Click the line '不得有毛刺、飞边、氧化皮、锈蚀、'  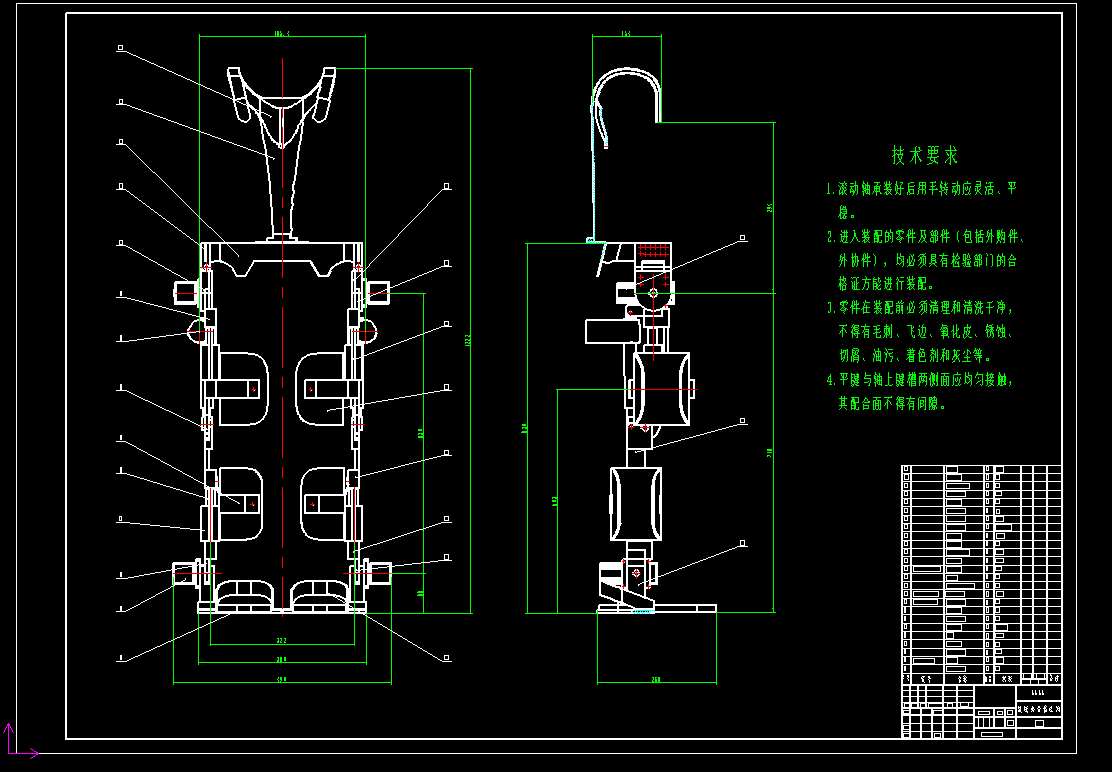(x=928, y=331)
